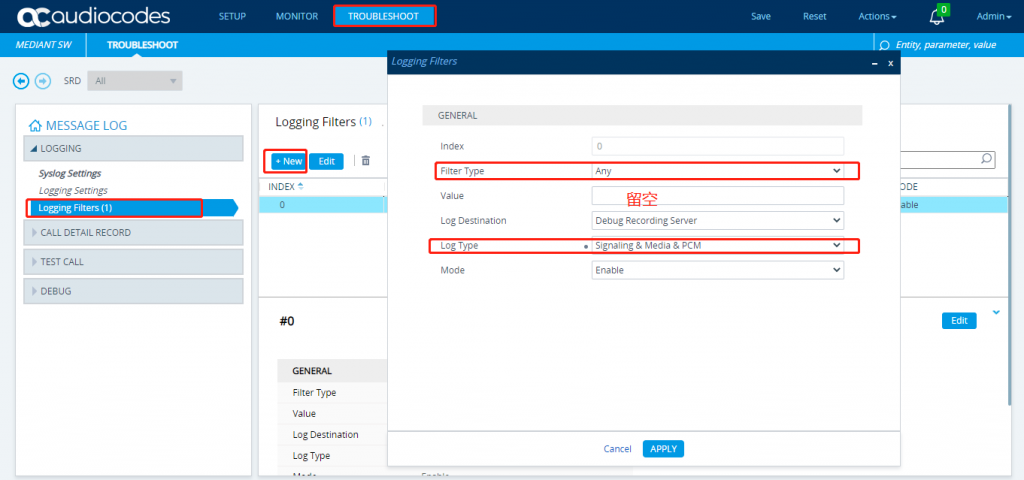1024x480 pixels.
Task: Click Reset in the top bar
Action: click(x=814, y=16)
